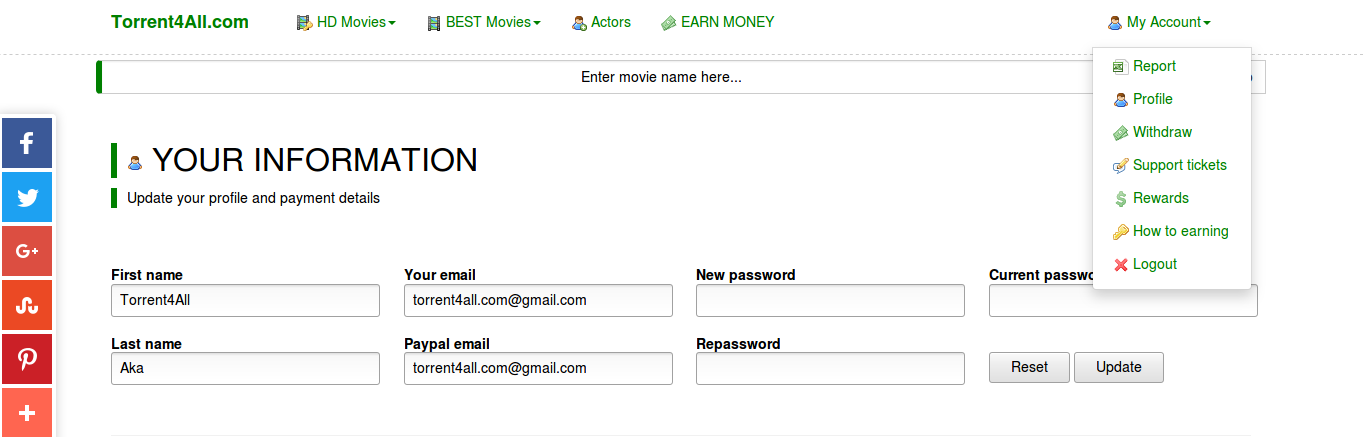The width and height of the screenshot is (1363, 437).
Task: Share page via Twitter icon
Action: click(27, 197)
